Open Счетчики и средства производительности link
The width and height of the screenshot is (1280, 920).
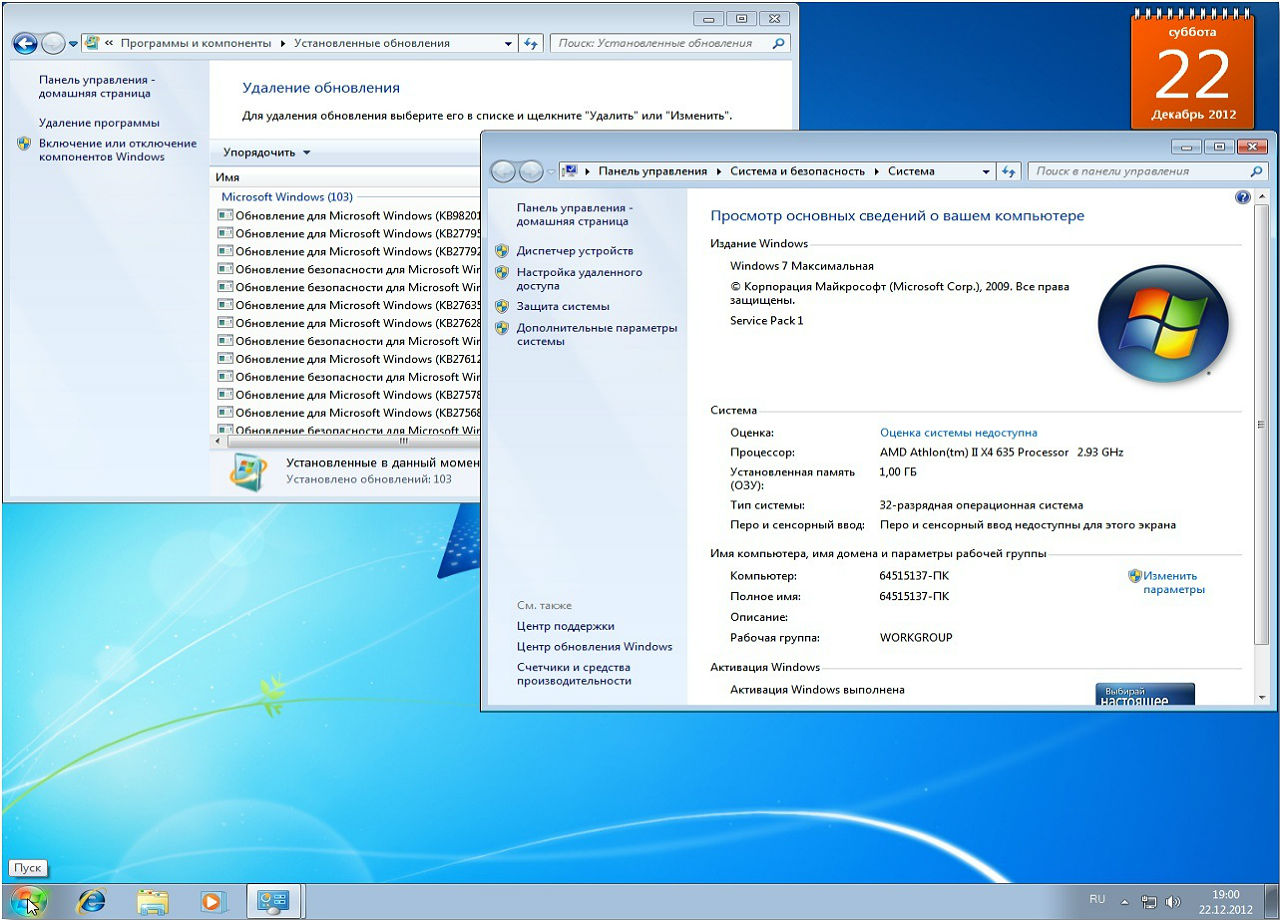pos(574,674)
